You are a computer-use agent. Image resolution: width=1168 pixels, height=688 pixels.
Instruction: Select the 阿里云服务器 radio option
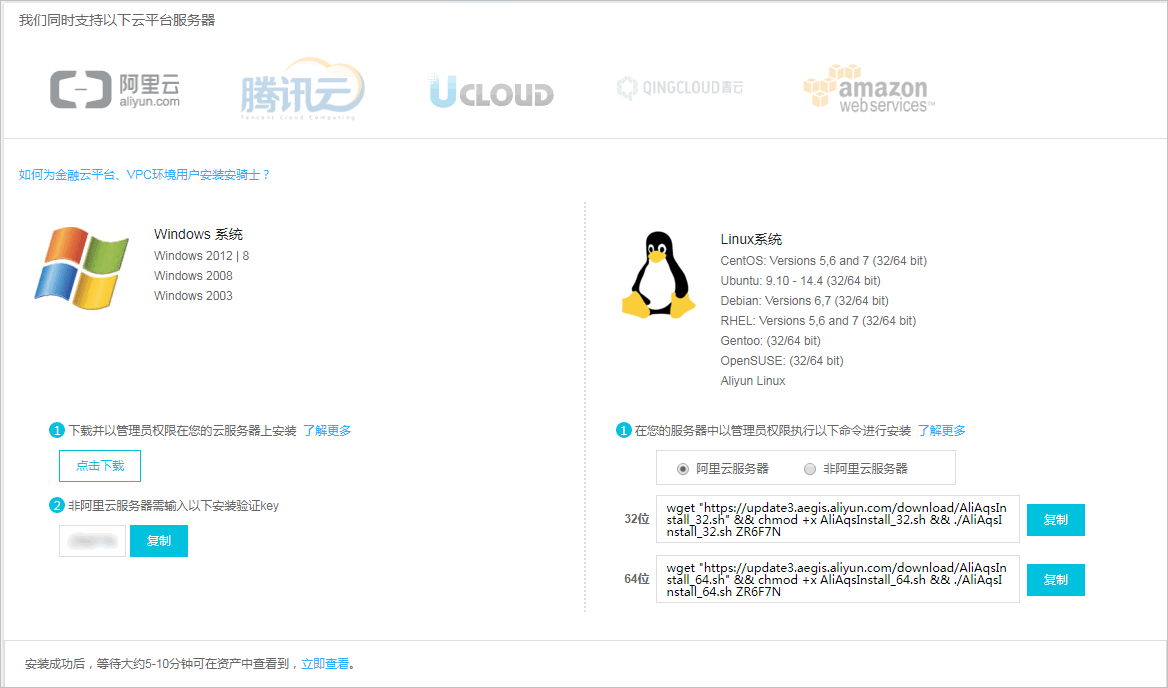pyautogui.click(x=683, y=468)
